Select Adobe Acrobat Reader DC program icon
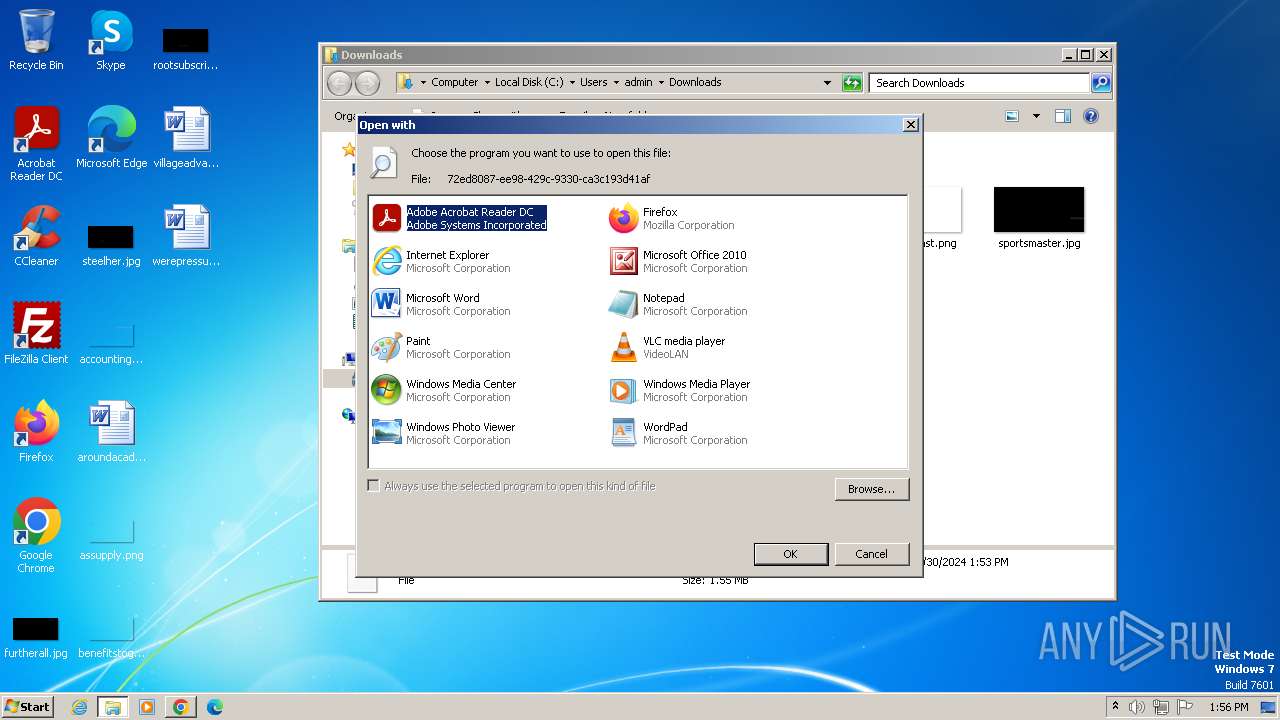Screen dimensions: 1280x720 pyautogui.click(x=386, y=218)
